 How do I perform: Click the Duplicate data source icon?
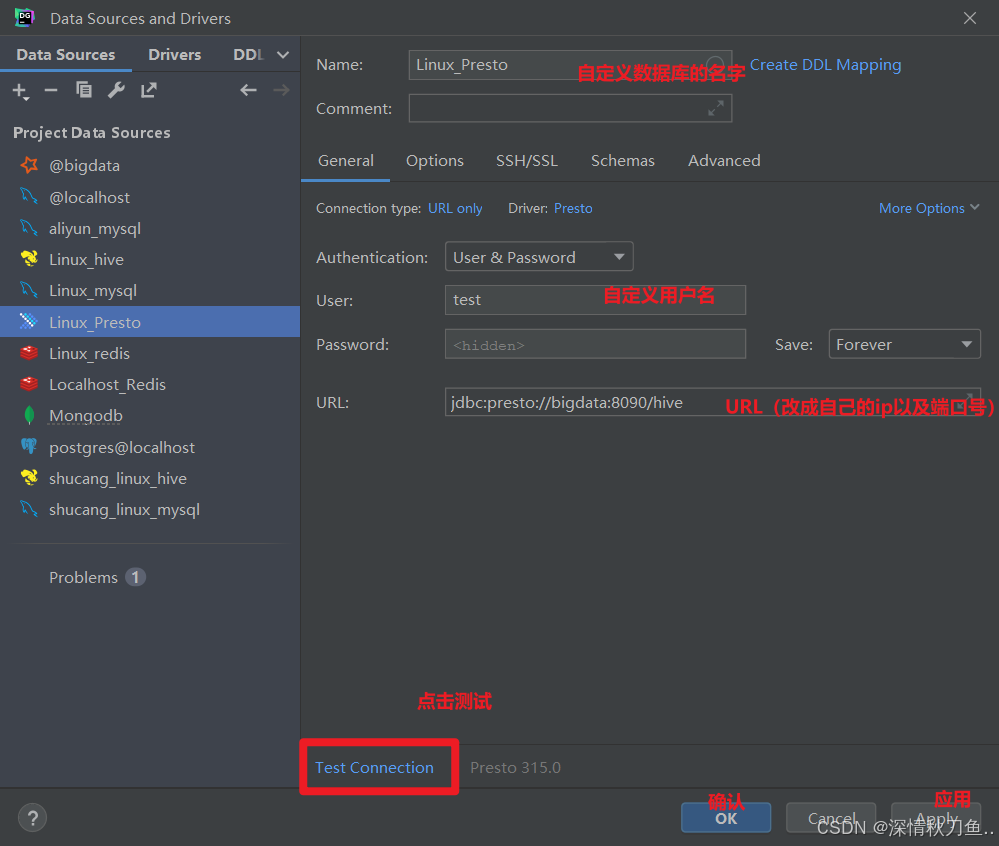(83, 90)
